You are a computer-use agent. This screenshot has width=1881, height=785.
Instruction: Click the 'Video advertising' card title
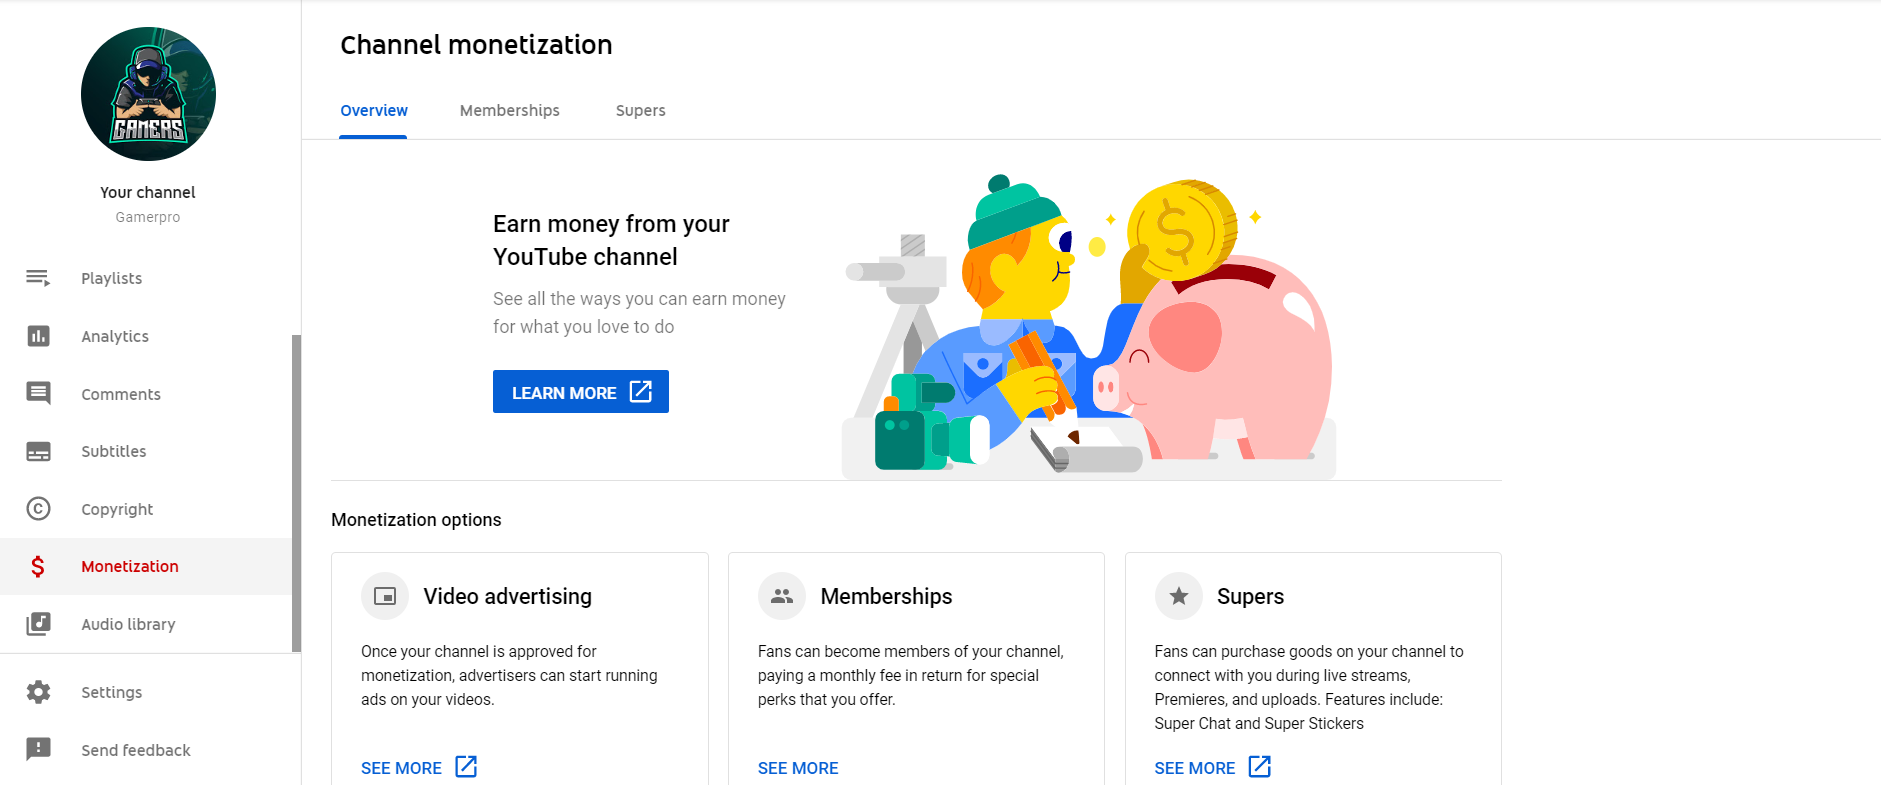point(508,596)
